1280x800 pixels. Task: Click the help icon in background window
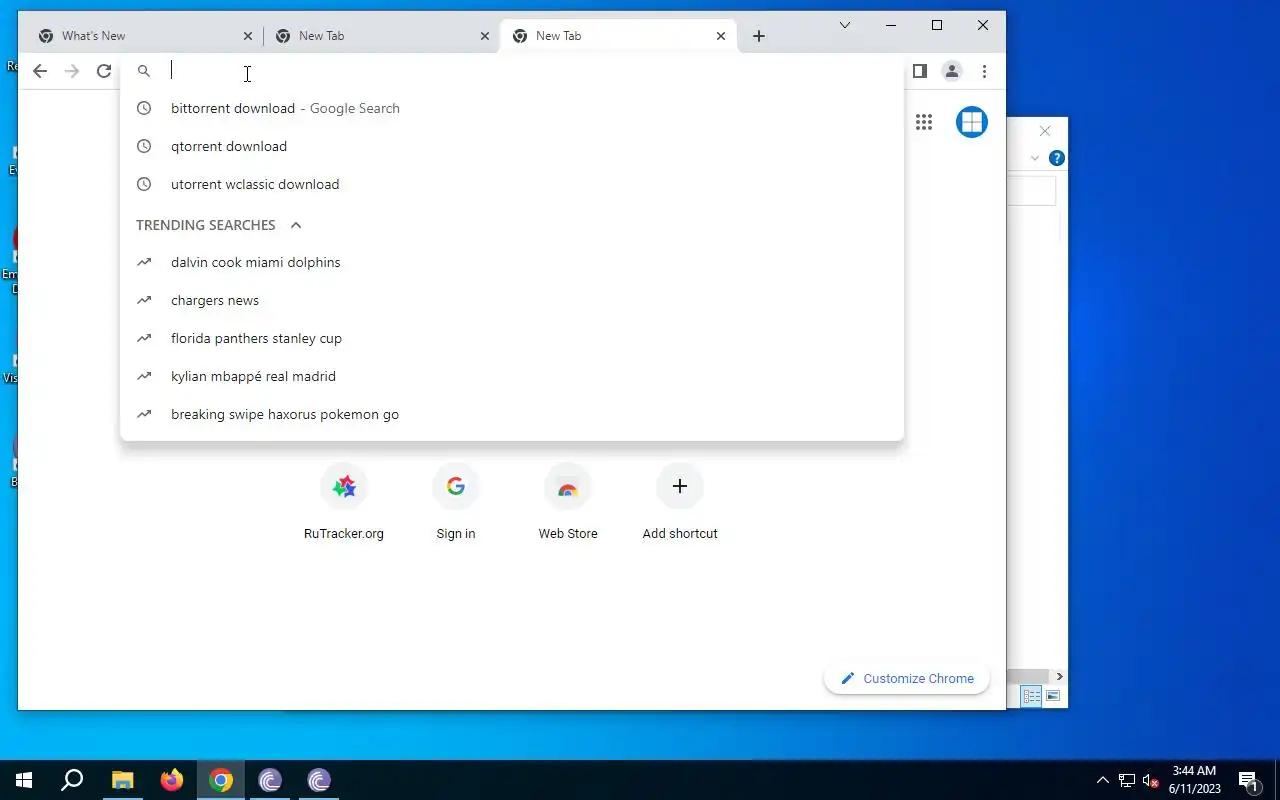click(1057, 158)
